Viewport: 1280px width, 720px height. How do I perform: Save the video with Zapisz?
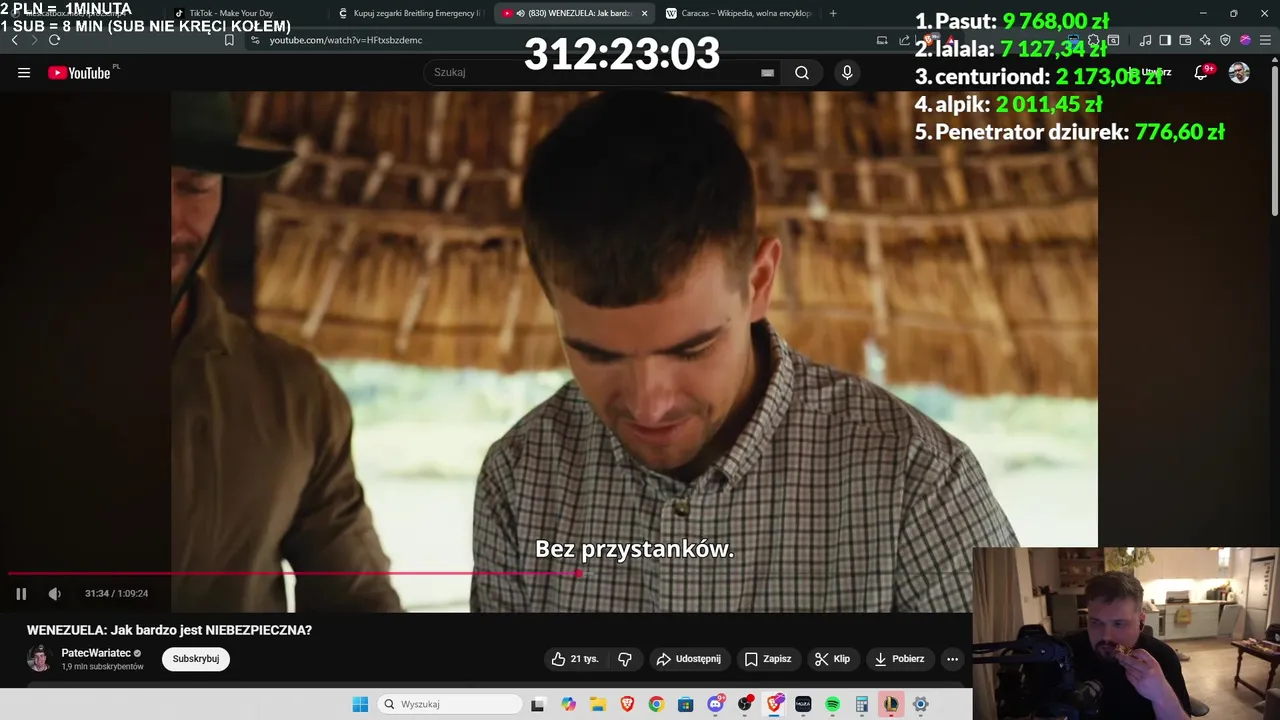(x=768, y=659)
